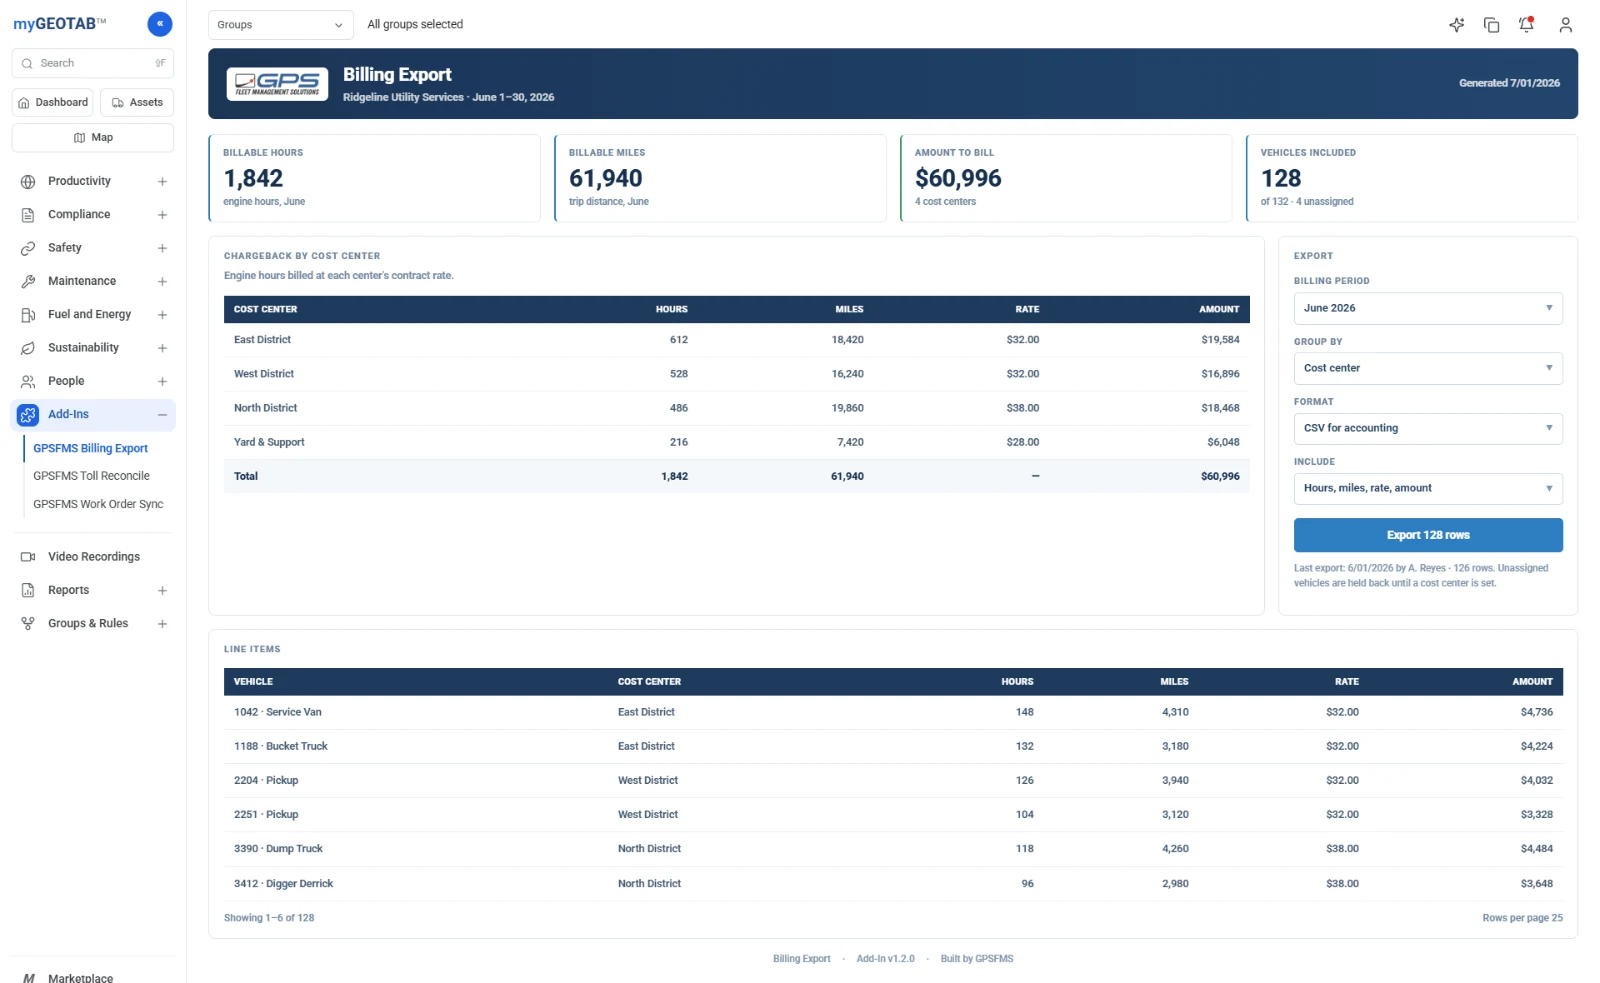Select the Yard & Support chargeback row
Image resolution: width=1600 pixels, height=983 pixels.
click(736, 442)
